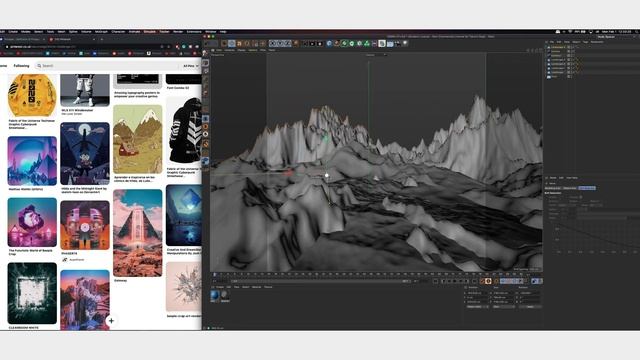The height and width of the screenshot is (360, 640).
Task: Toggle enable checkmark of topmost Object Manager object
Action: coord(573,47)
